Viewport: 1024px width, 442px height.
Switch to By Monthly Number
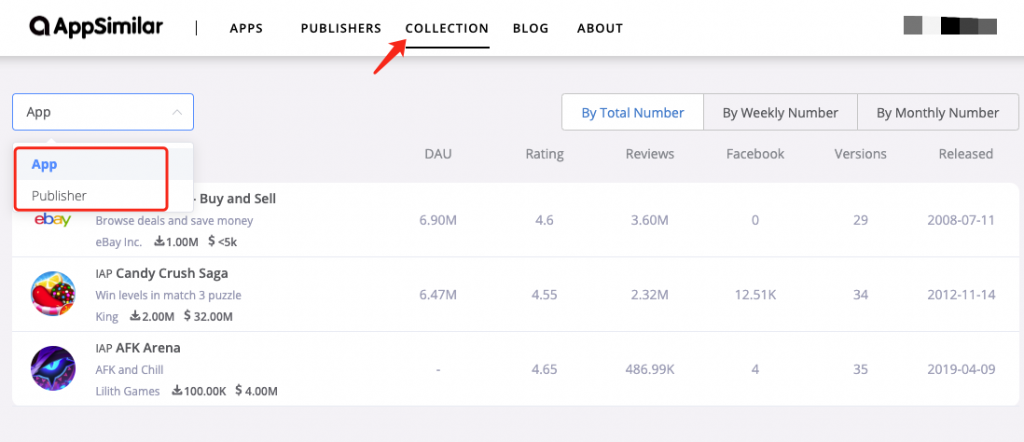pos(938,112)
